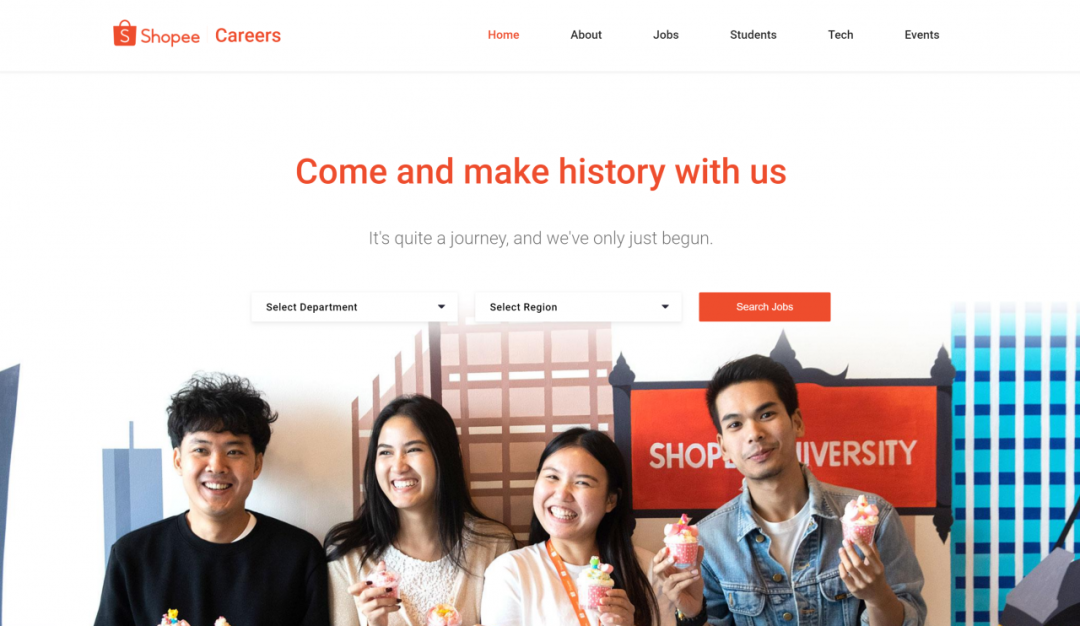1080x626 pixels.
Task: Open the Events page
Action: (x=922, y=34)
